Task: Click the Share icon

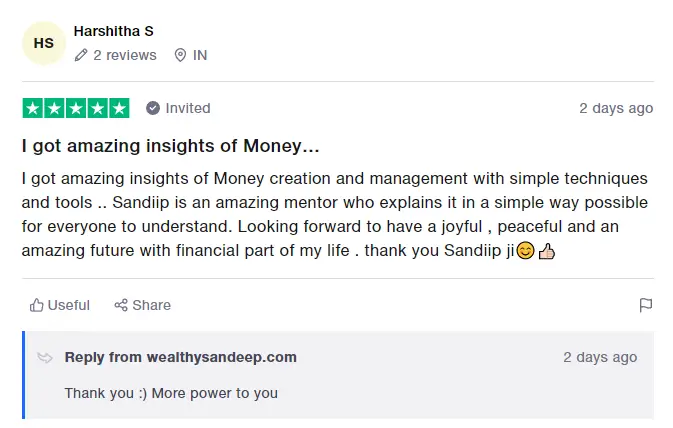Action: click(x=121, y=305)
